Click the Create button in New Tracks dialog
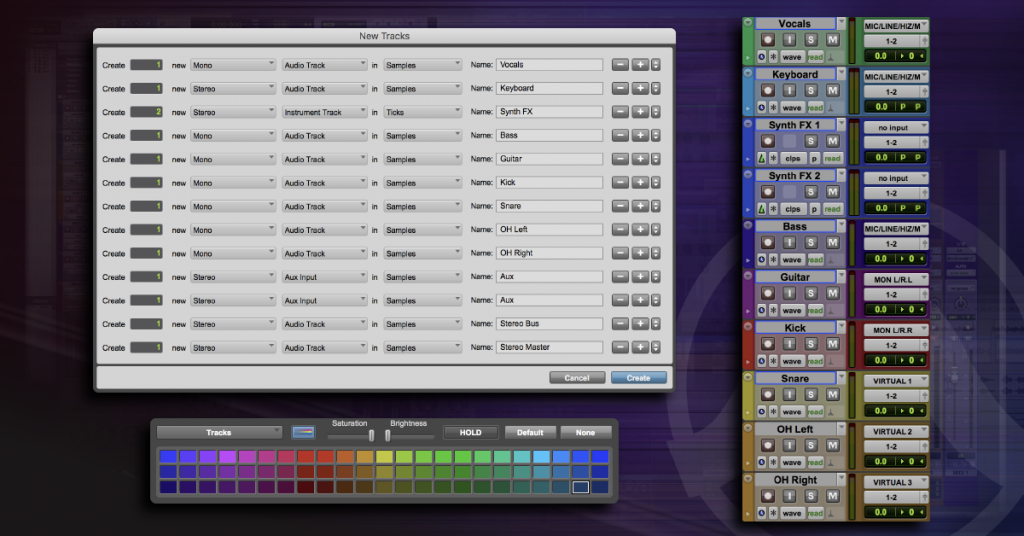 click(638, 378)
